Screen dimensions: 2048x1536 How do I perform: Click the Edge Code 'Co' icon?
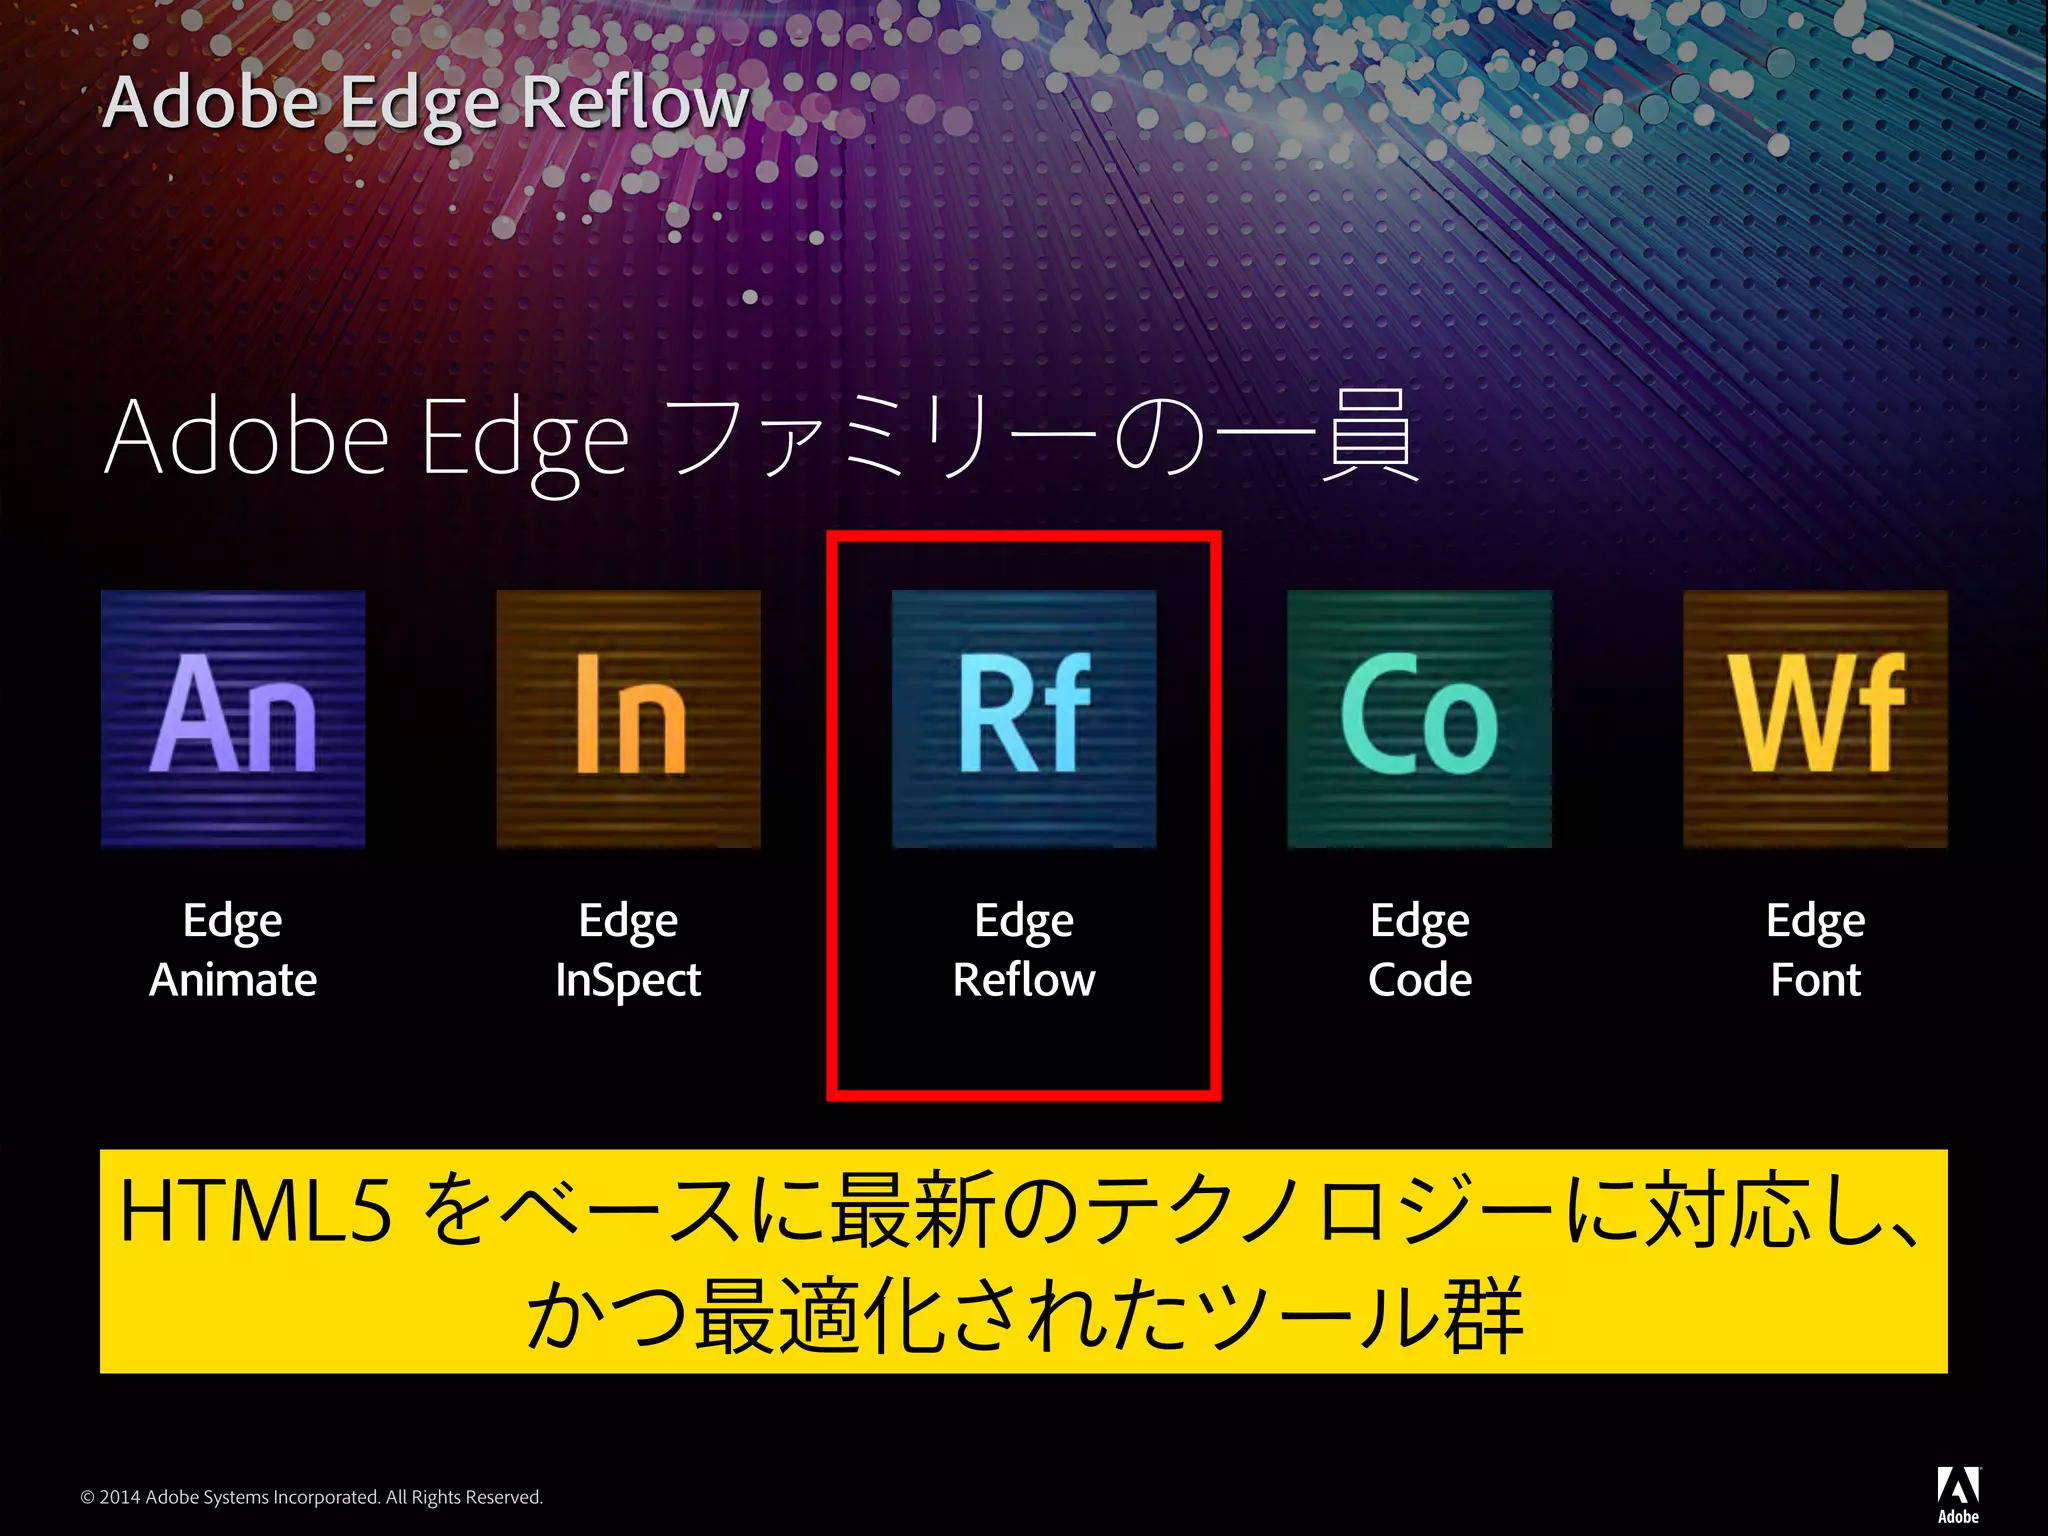coord(1419,718)
